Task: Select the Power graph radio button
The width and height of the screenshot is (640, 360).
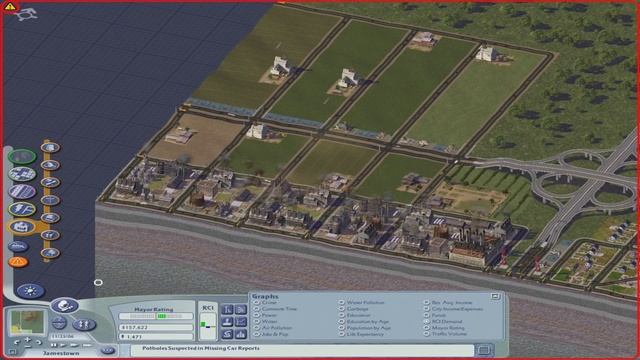Action: [x=257, y=315]
